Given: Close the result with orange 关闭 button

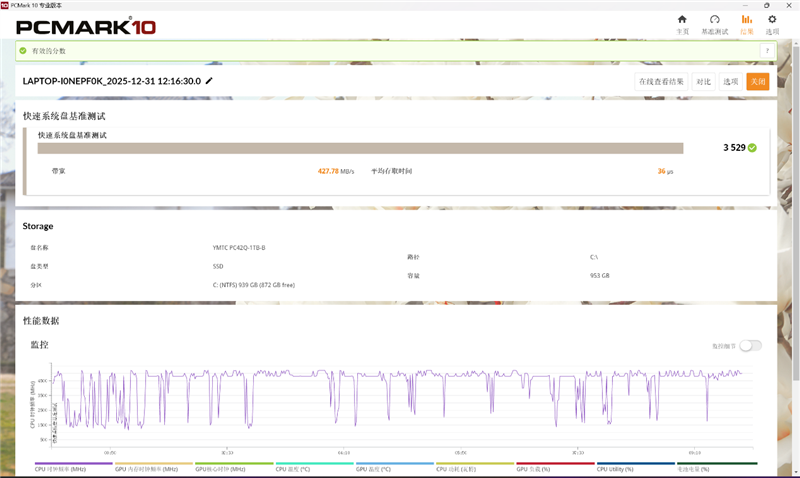Looking at the screenshot, I should click(x=758, y=82).
